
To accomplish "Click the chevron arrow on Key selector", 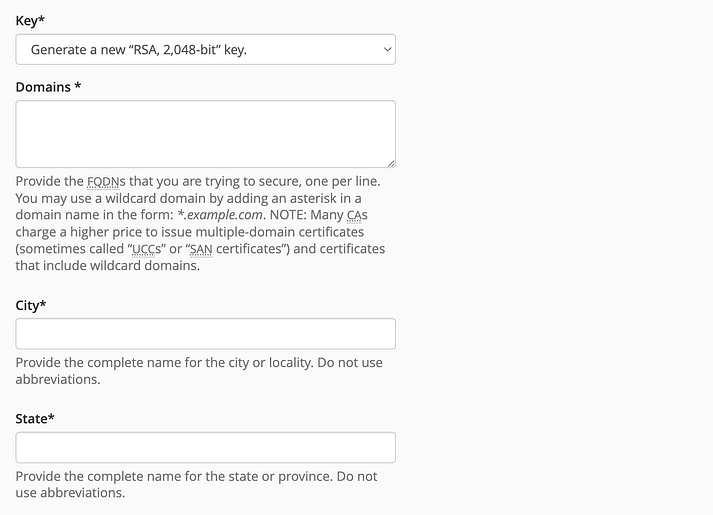I will (387, 49).
